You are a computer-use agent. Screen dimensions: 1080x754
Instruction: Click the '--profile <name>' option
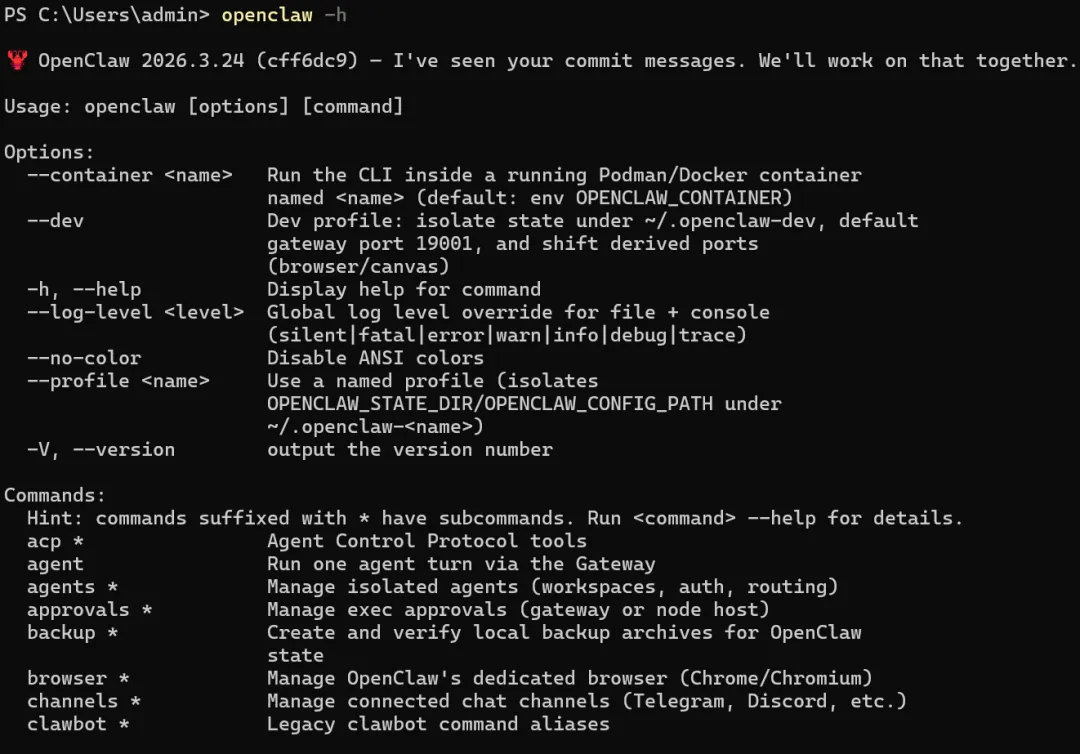(x=118, y=381)
